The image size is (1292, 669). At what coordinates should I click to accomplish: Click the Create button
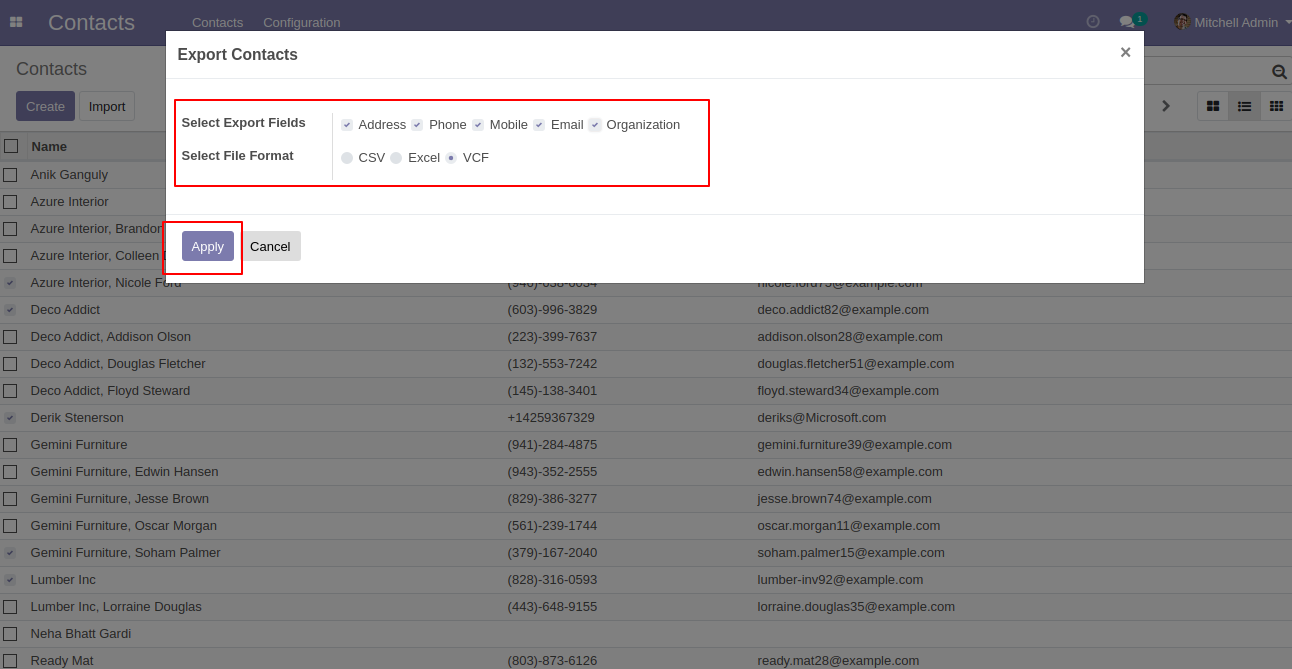click(46, 106)
